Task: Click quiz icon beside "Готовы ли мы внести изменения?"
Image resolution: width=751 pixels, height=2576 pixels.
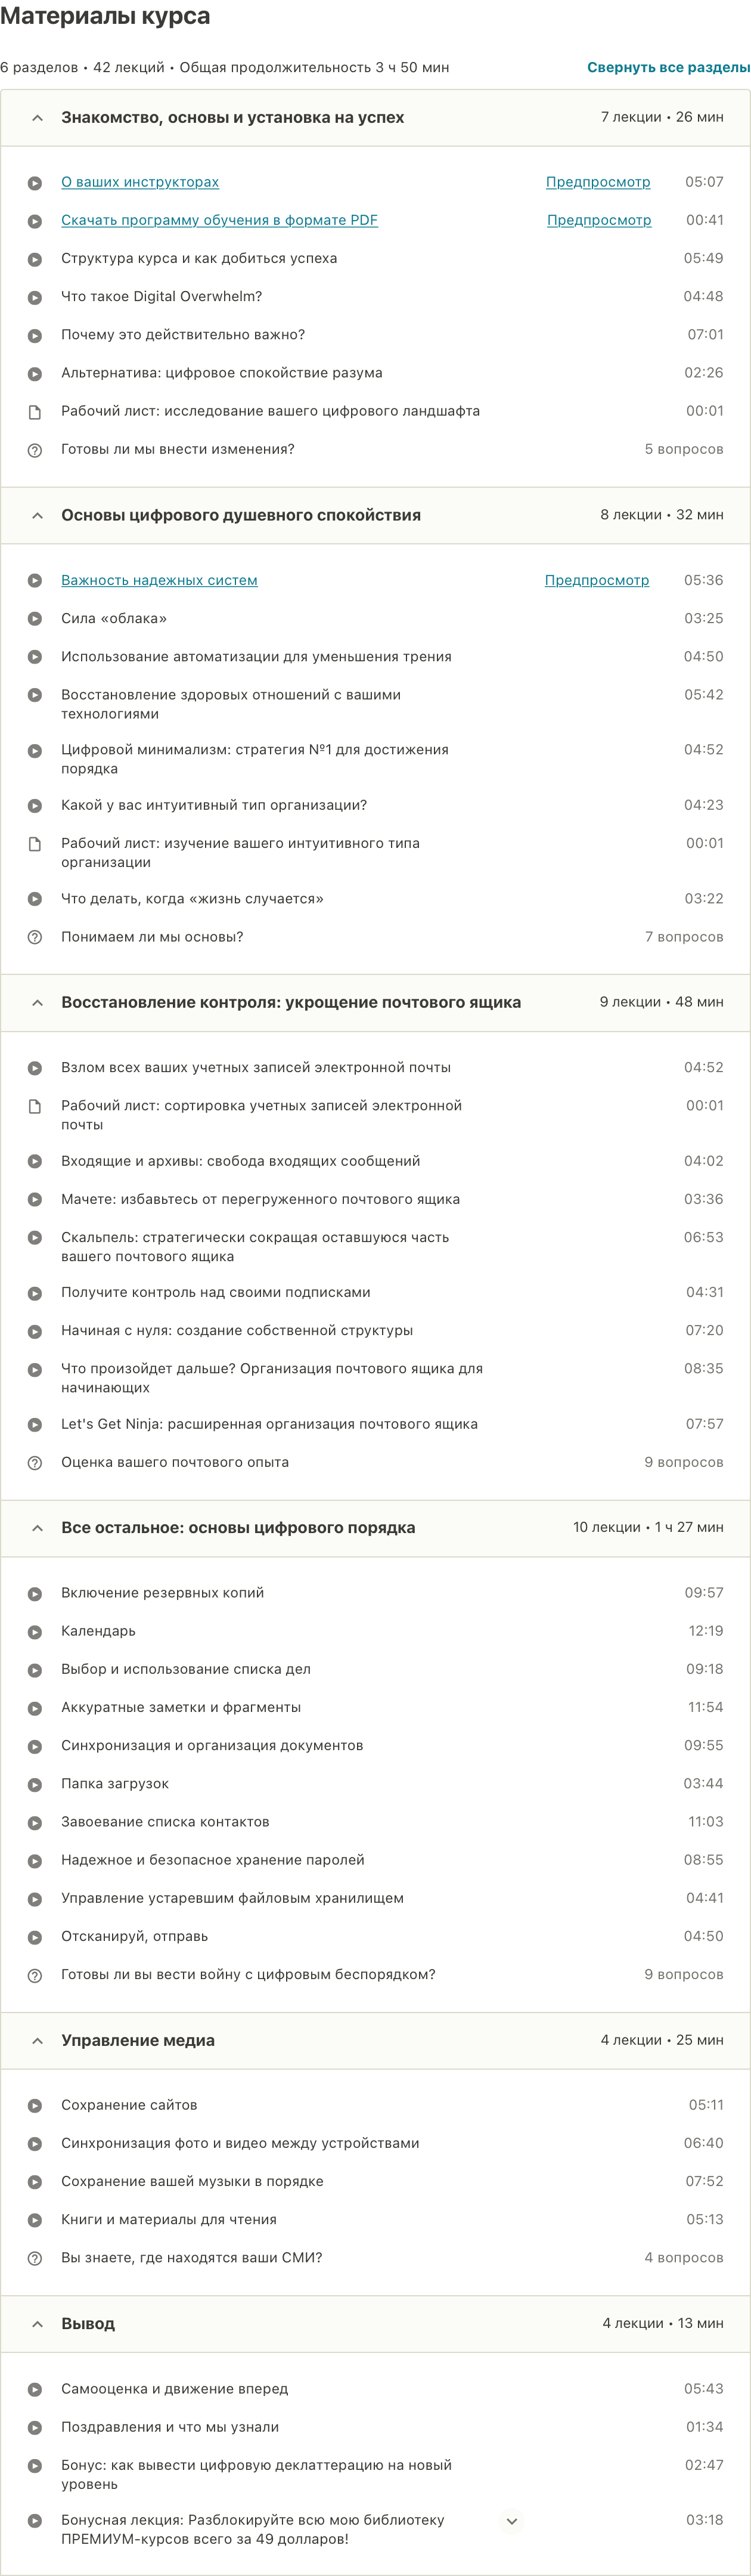Action: coord(36,449)
